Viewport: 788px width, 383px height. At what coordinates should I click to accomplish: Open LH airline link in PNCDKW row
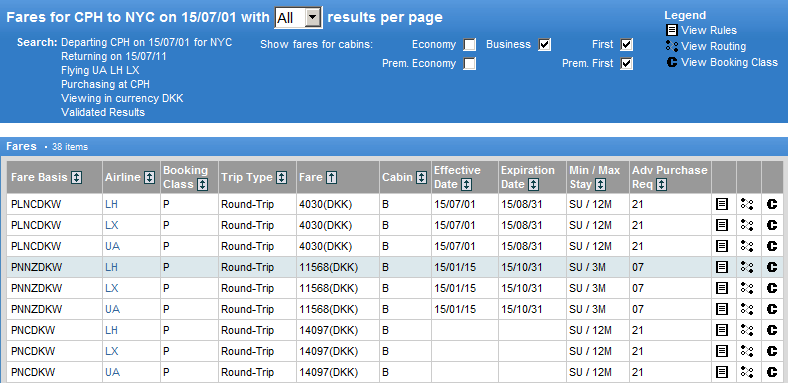tap(112, 330)
